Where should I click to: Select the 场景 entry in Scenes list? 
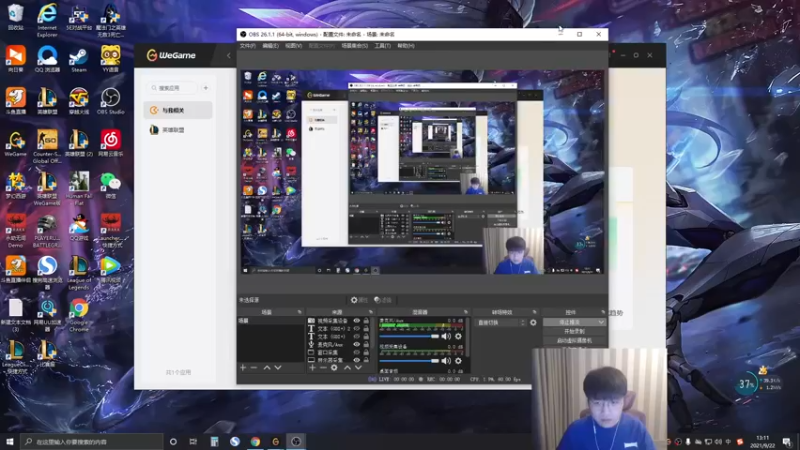click(x=270, y=320)
